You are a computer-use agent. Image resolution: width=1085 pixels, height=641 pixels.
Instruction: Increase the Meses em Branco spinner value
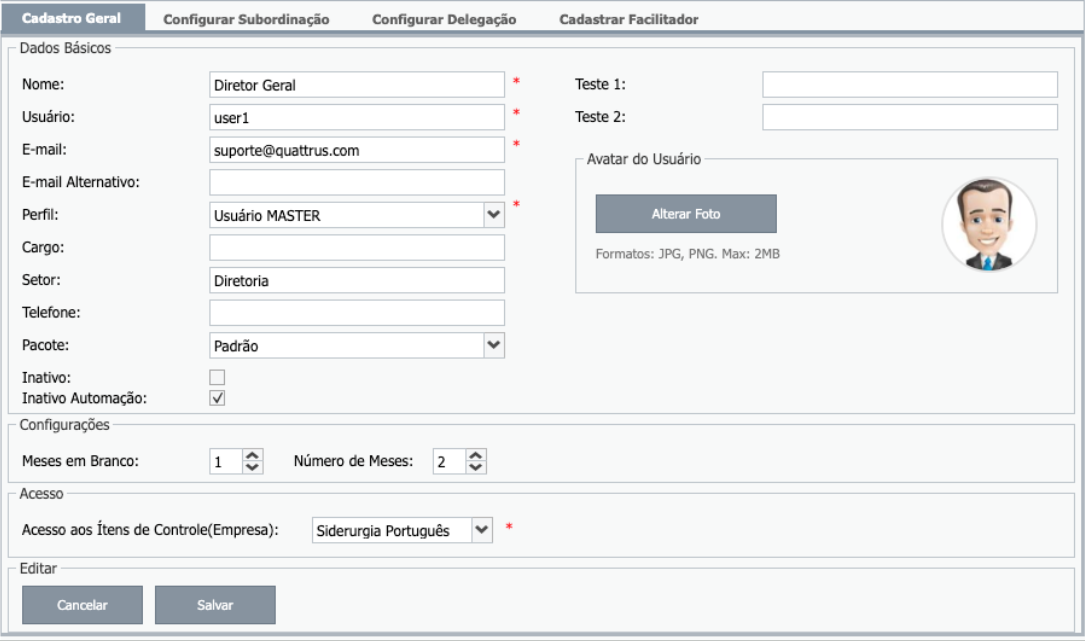tap(253, 456)
